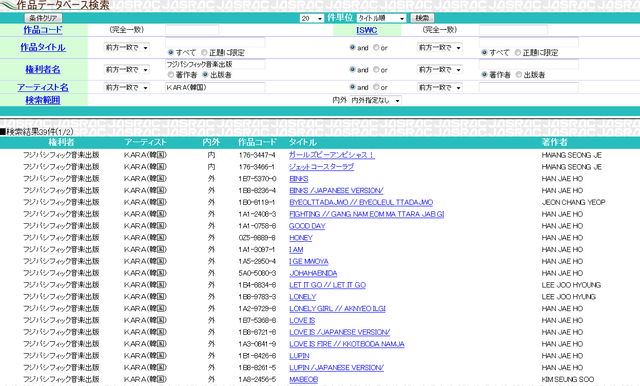
Task: Open the I AM title link
Action: tap(296, 250)
